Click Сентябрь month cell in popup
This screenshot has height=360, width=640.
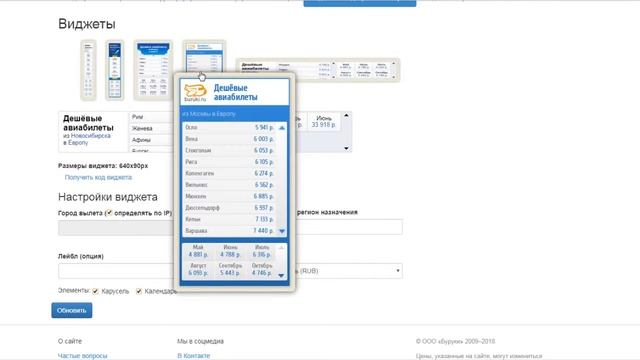click(x=230, y=269)
